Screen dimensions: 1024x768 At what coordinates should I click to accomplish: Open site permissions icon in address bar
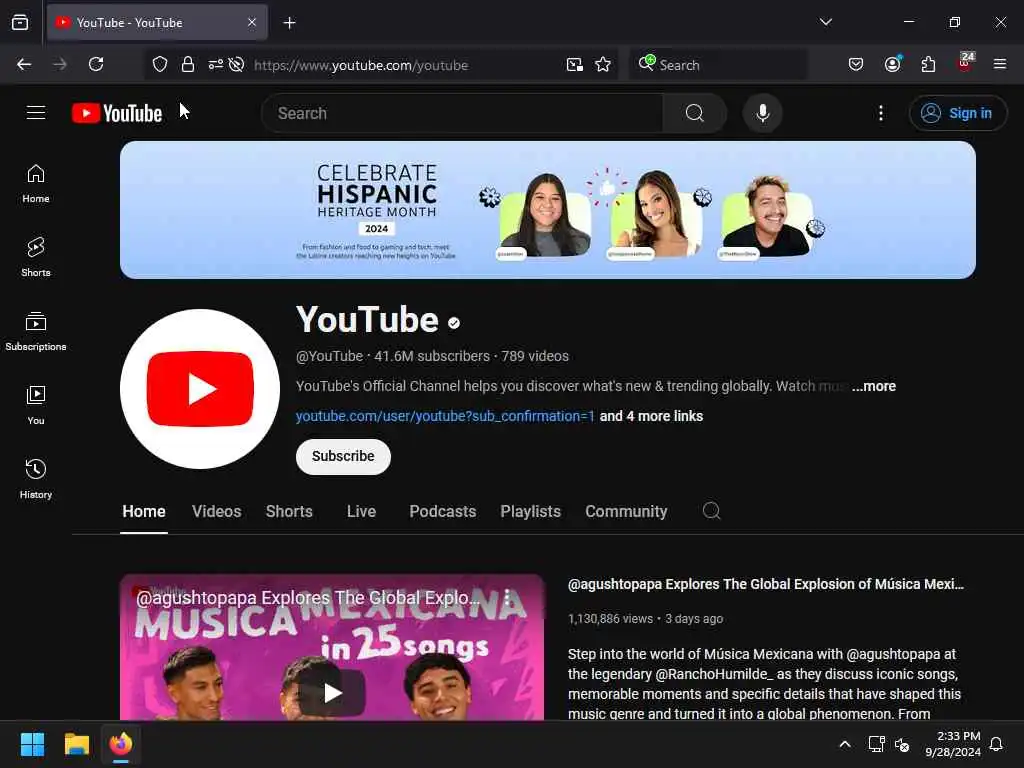click(x=216, y=64)
